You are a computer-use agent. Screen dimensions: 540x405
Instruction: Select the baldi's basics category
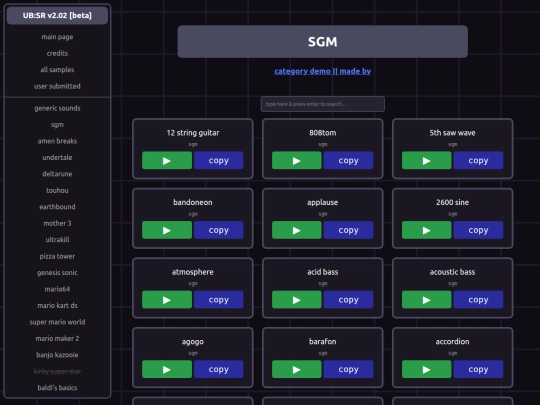click(57, 388)
